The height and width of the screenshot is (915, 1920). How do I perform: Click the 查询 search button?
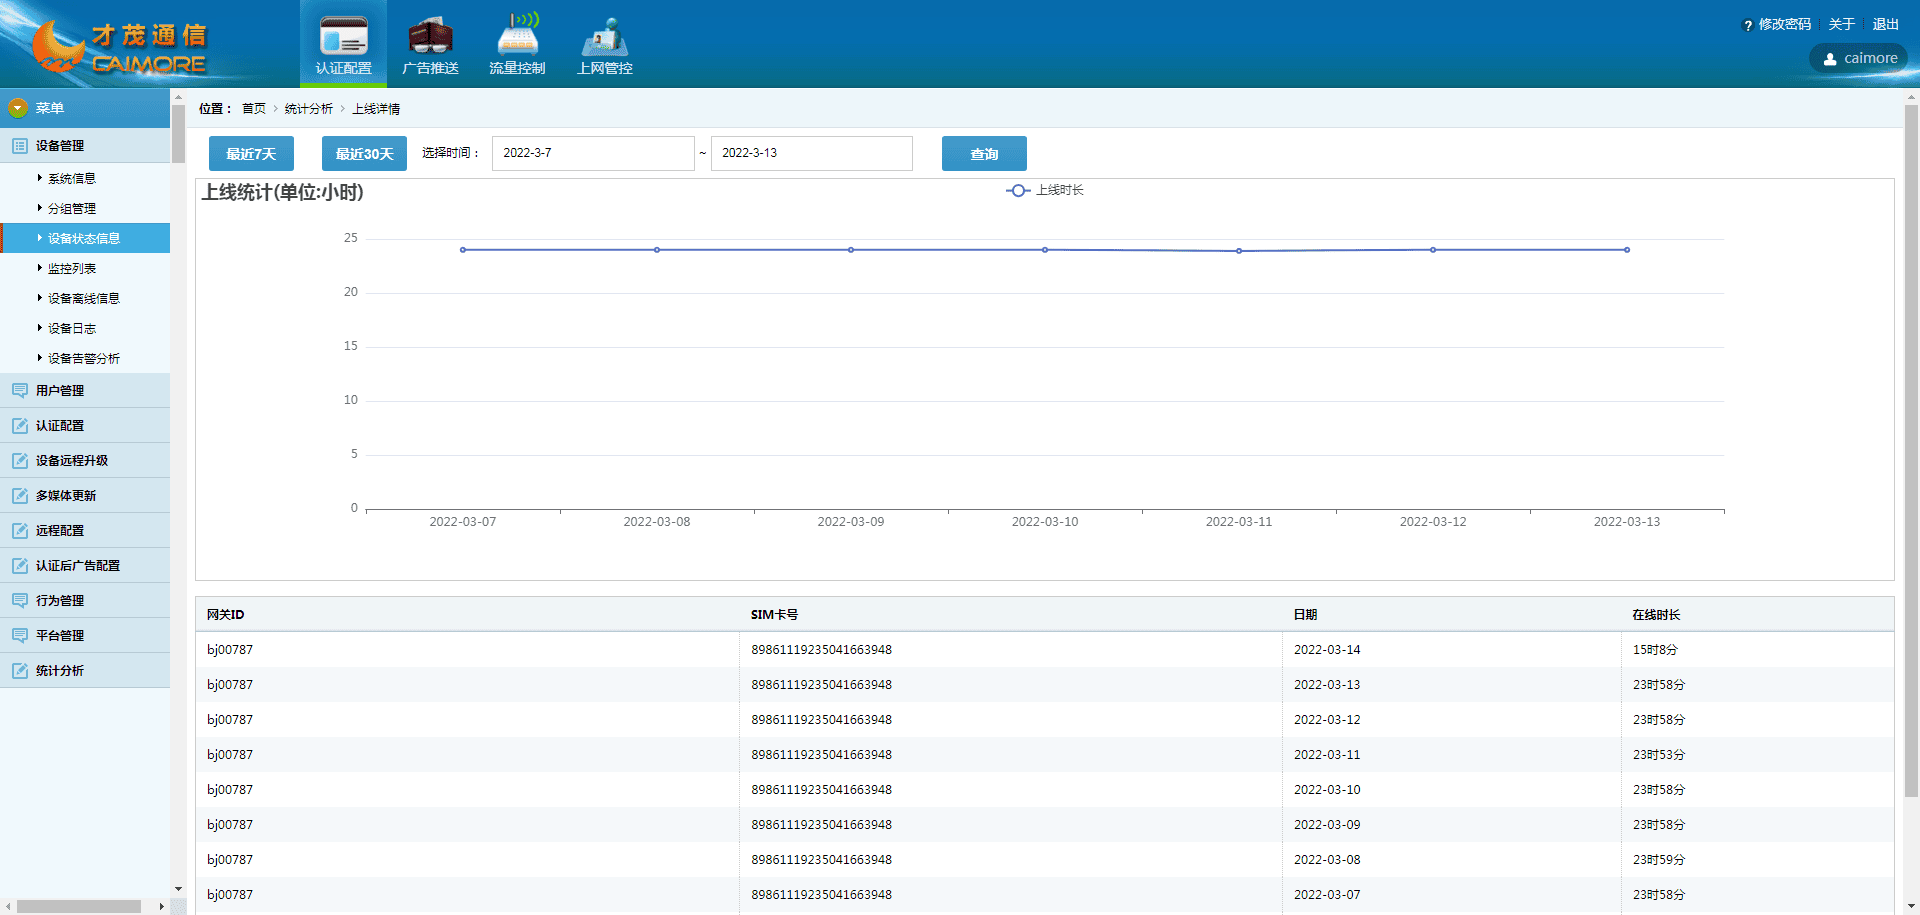[984, 154]
